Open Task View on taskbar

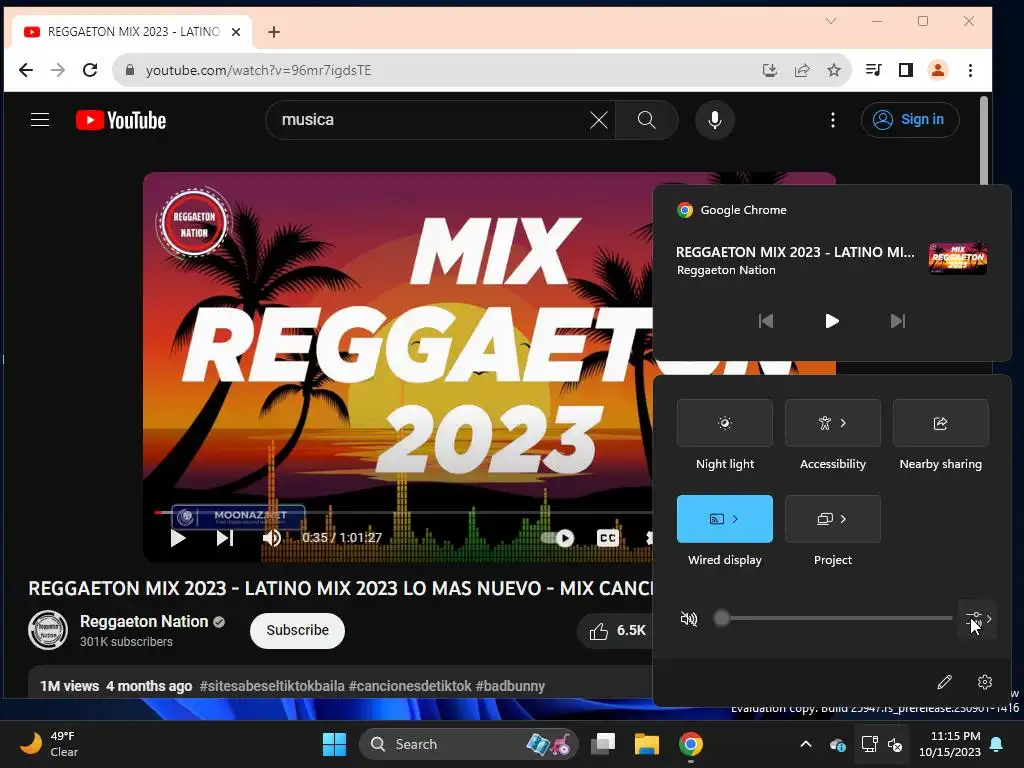pos(603,744)
